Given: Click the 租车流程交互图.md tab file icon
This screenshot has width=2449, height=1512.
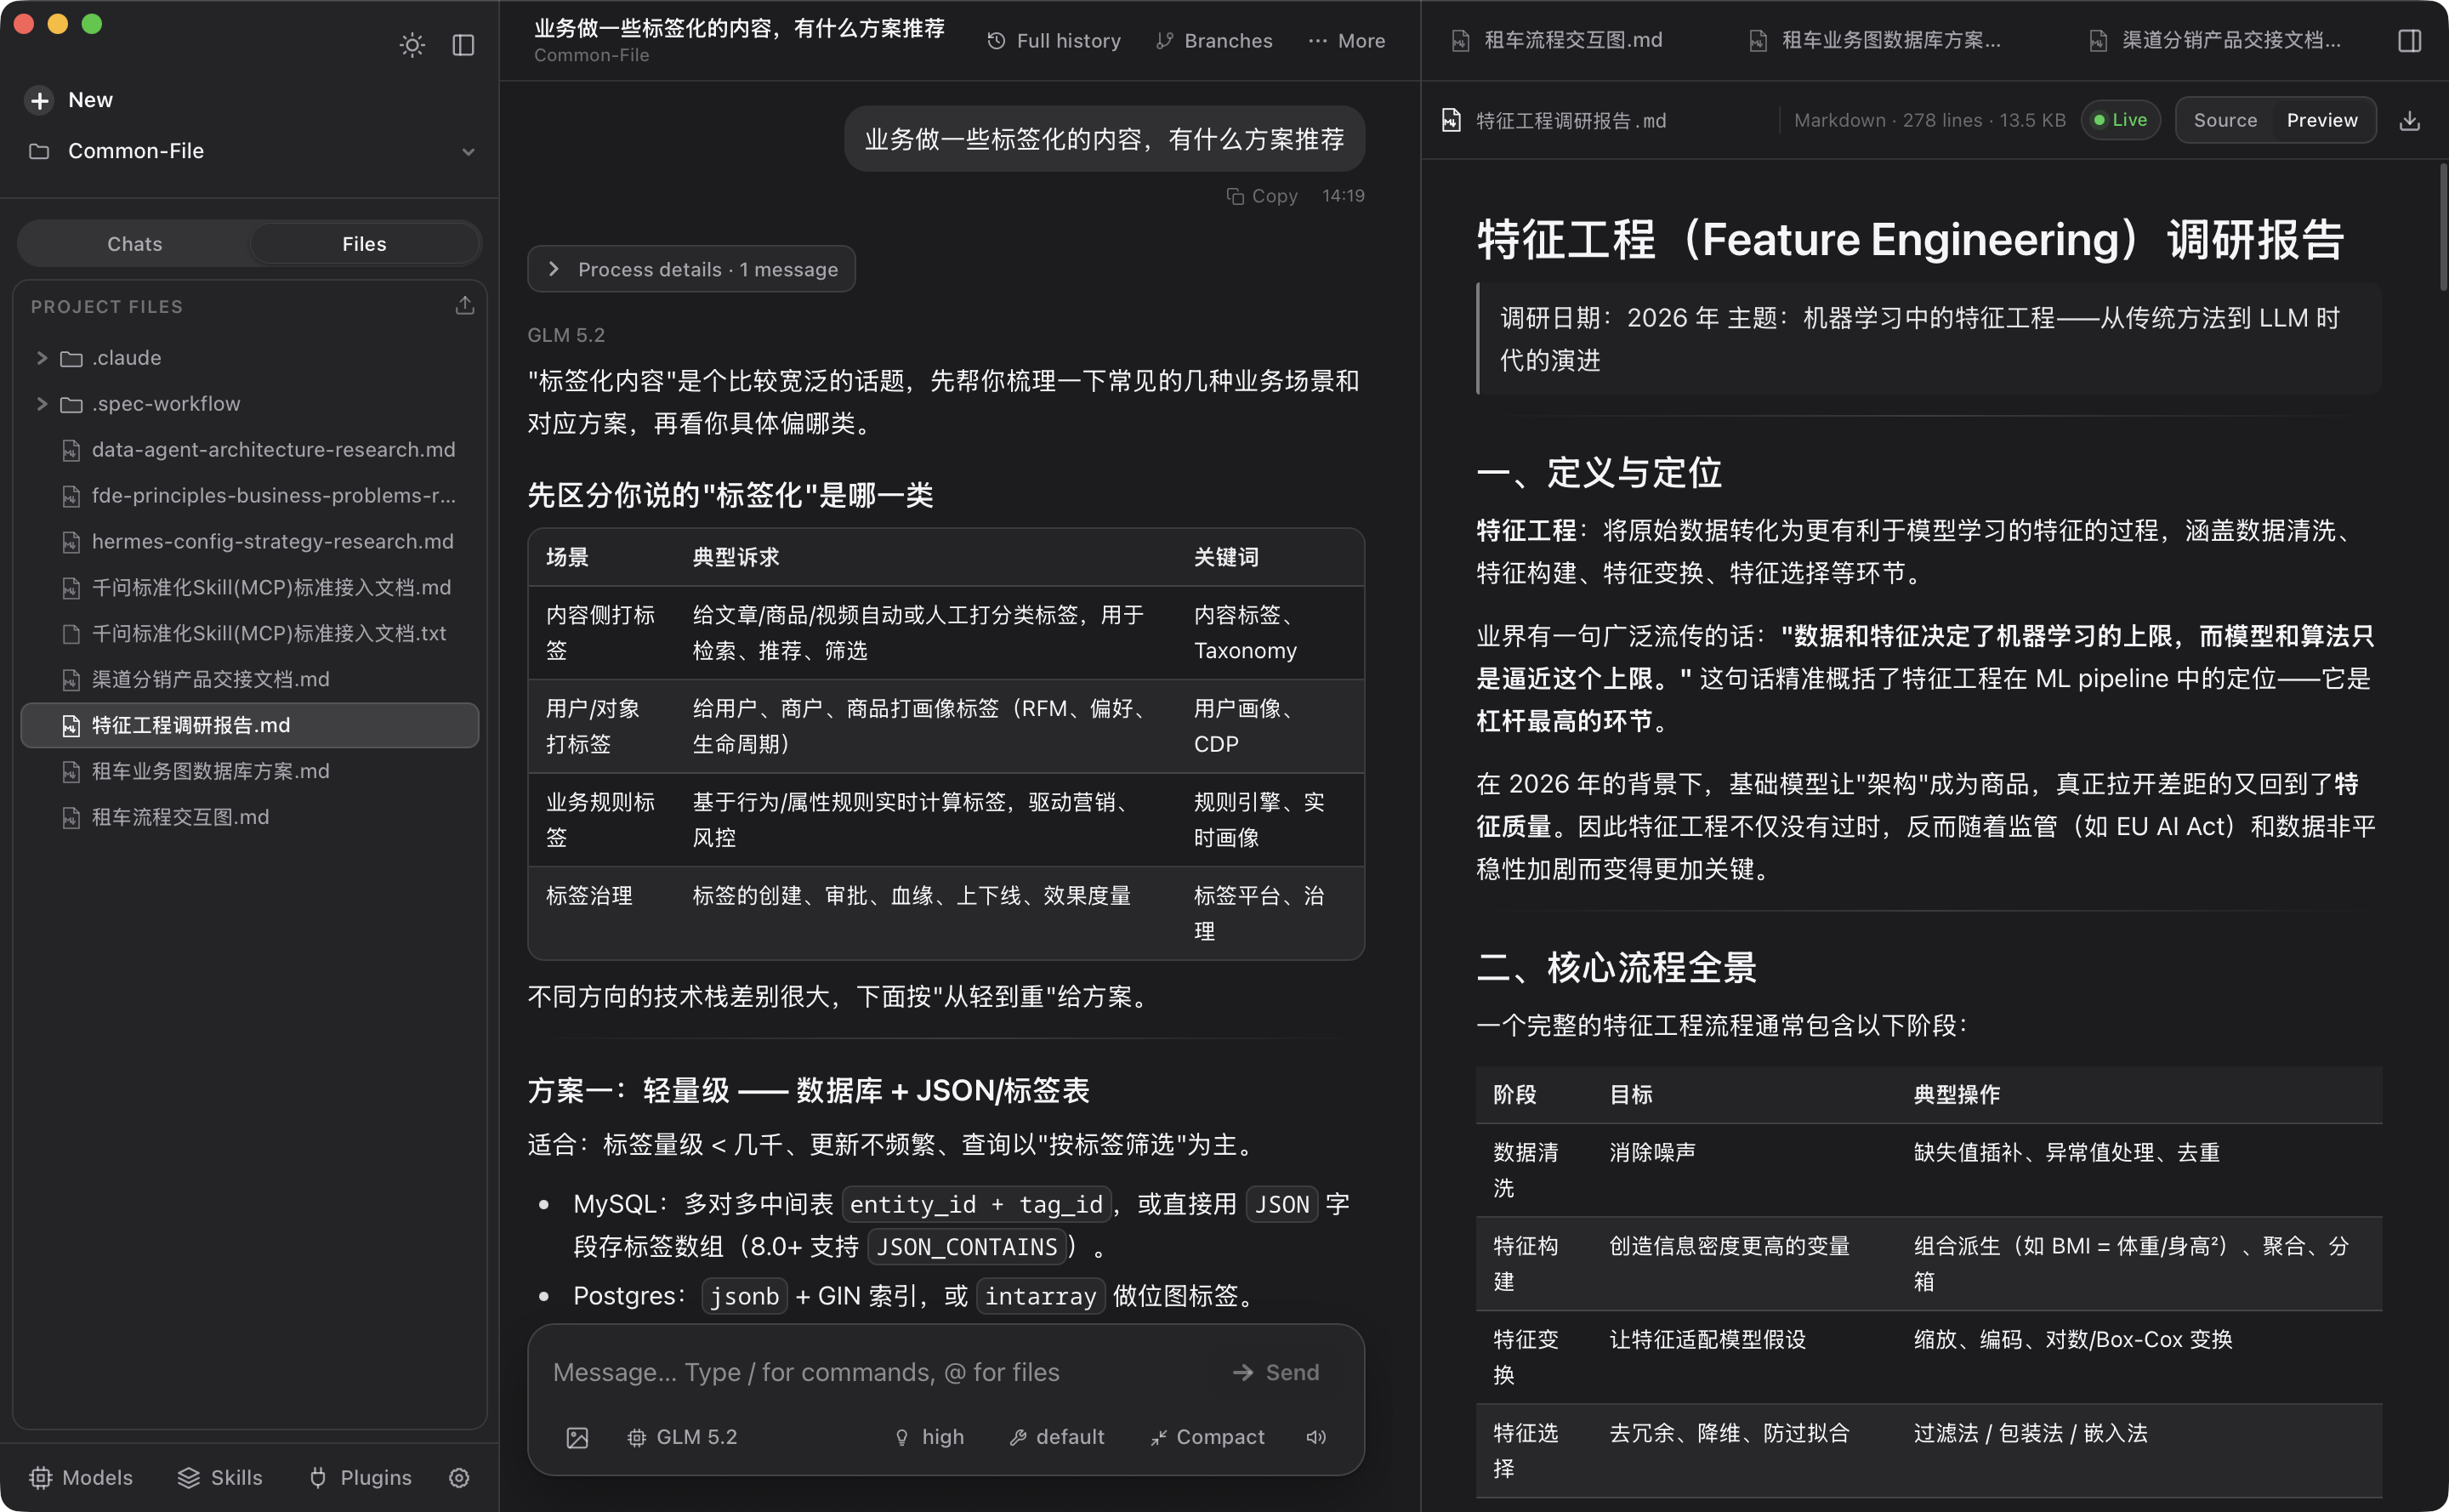Looking at the screenshot, I should [1460, 41].
